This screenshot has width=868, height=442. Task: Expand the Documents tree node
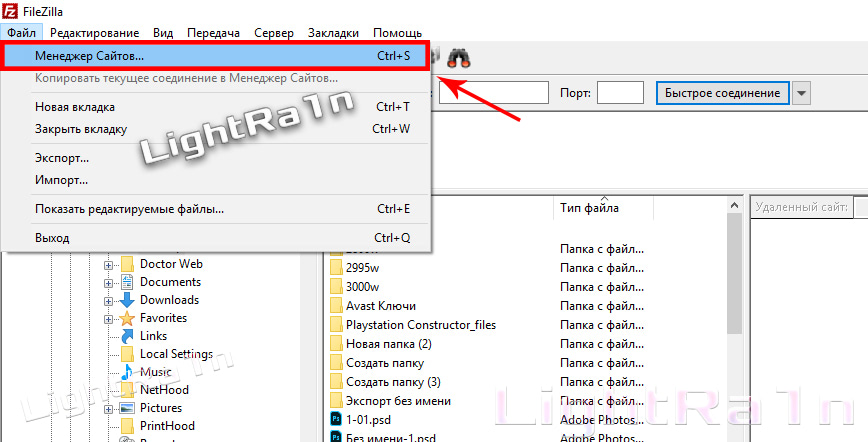click(x=108, y=283)
